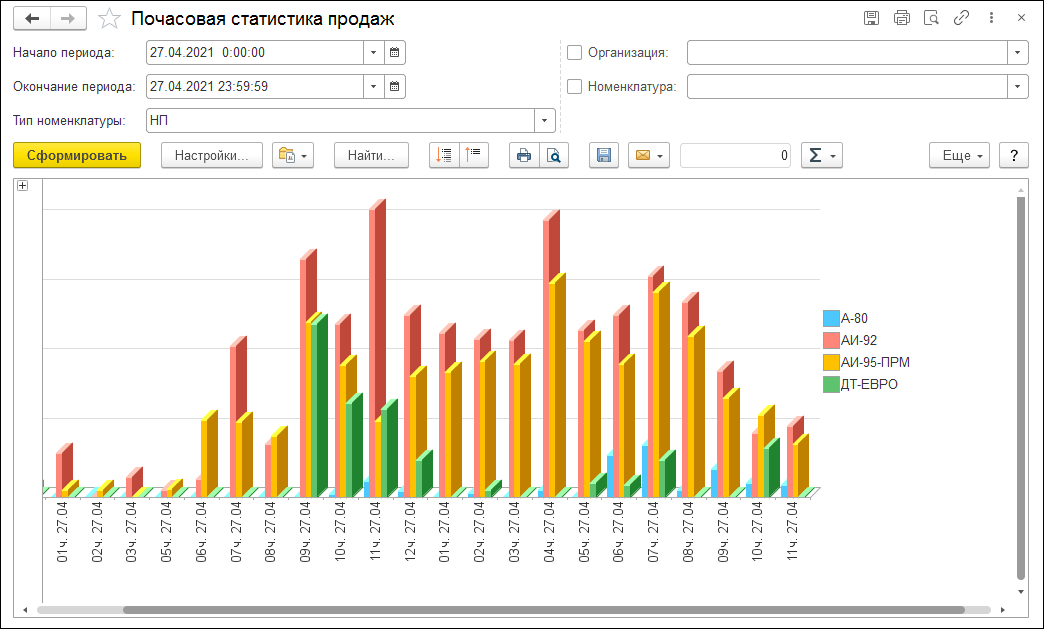Open calendar picker for Начало периода

click(395, 52)
